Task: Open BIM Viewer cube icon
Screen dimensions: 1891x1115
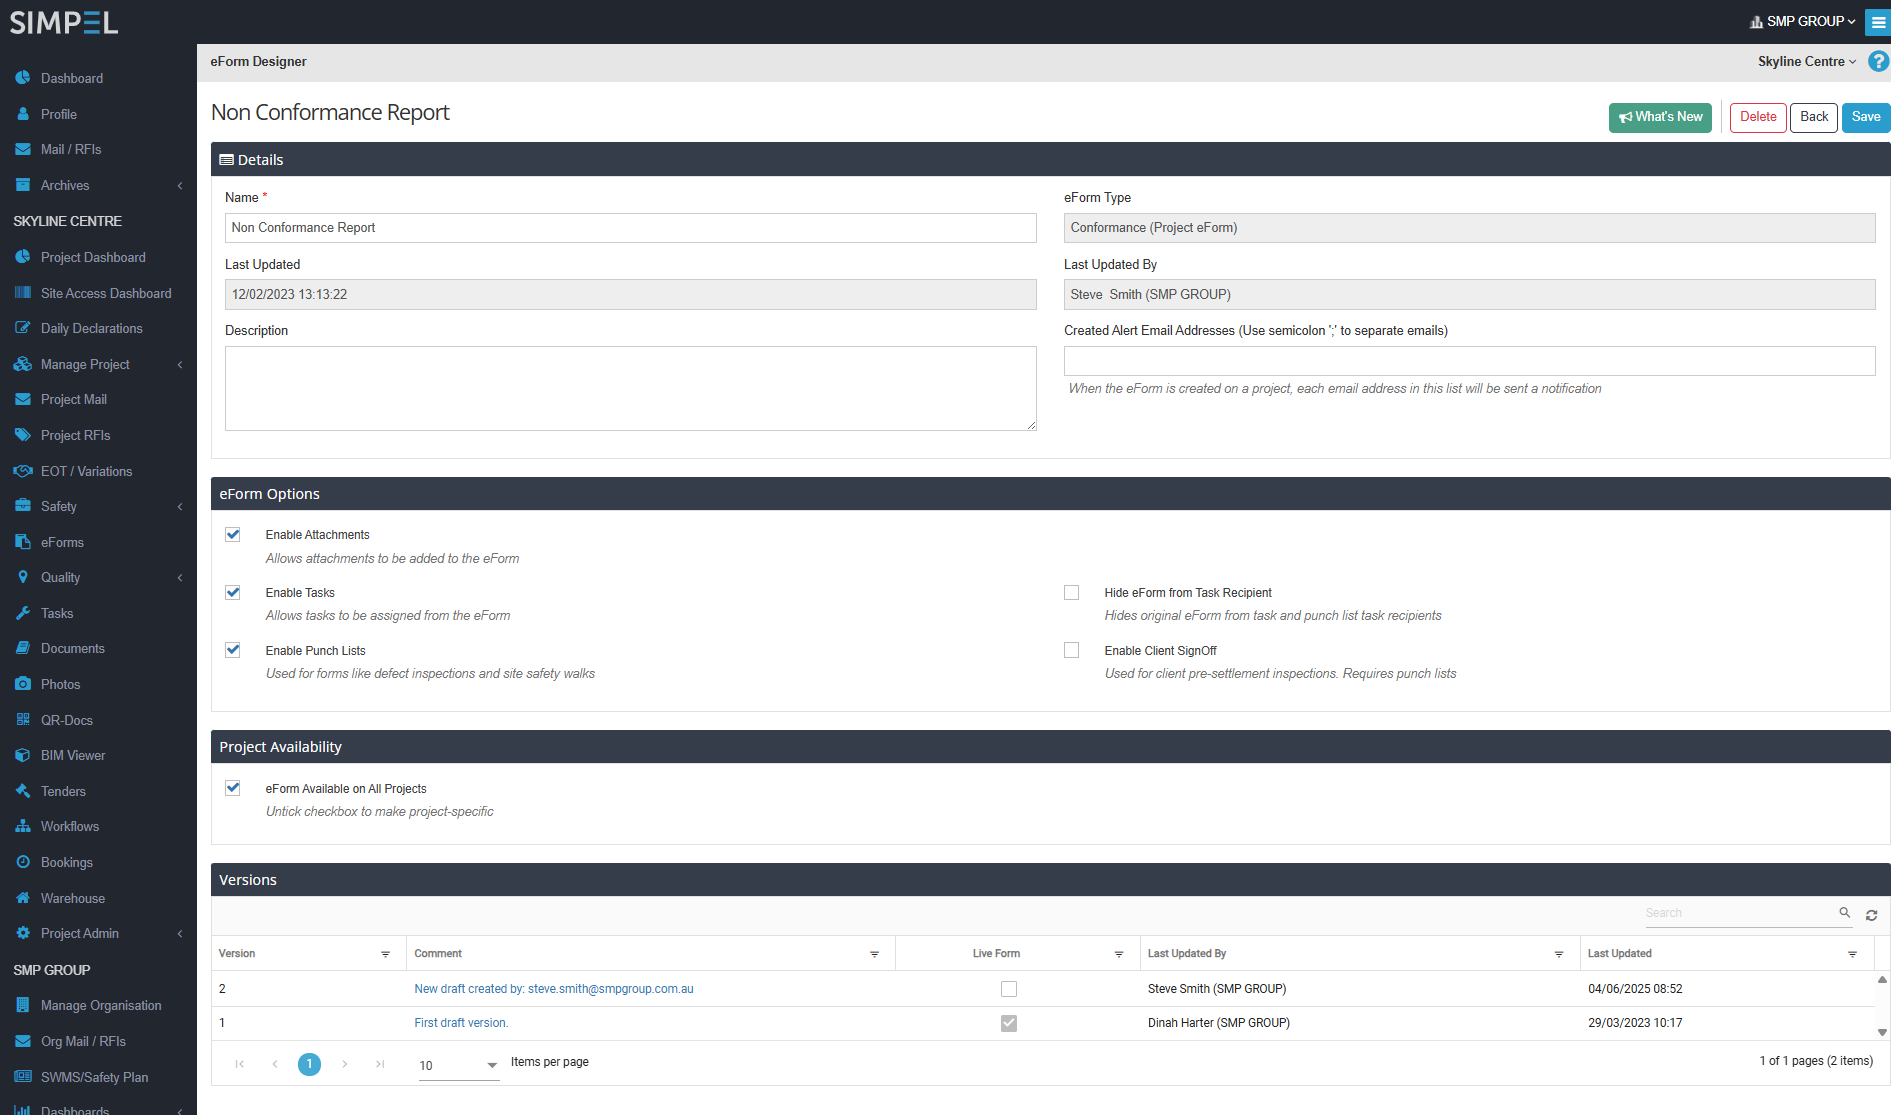Action: [x=23, y=755]
